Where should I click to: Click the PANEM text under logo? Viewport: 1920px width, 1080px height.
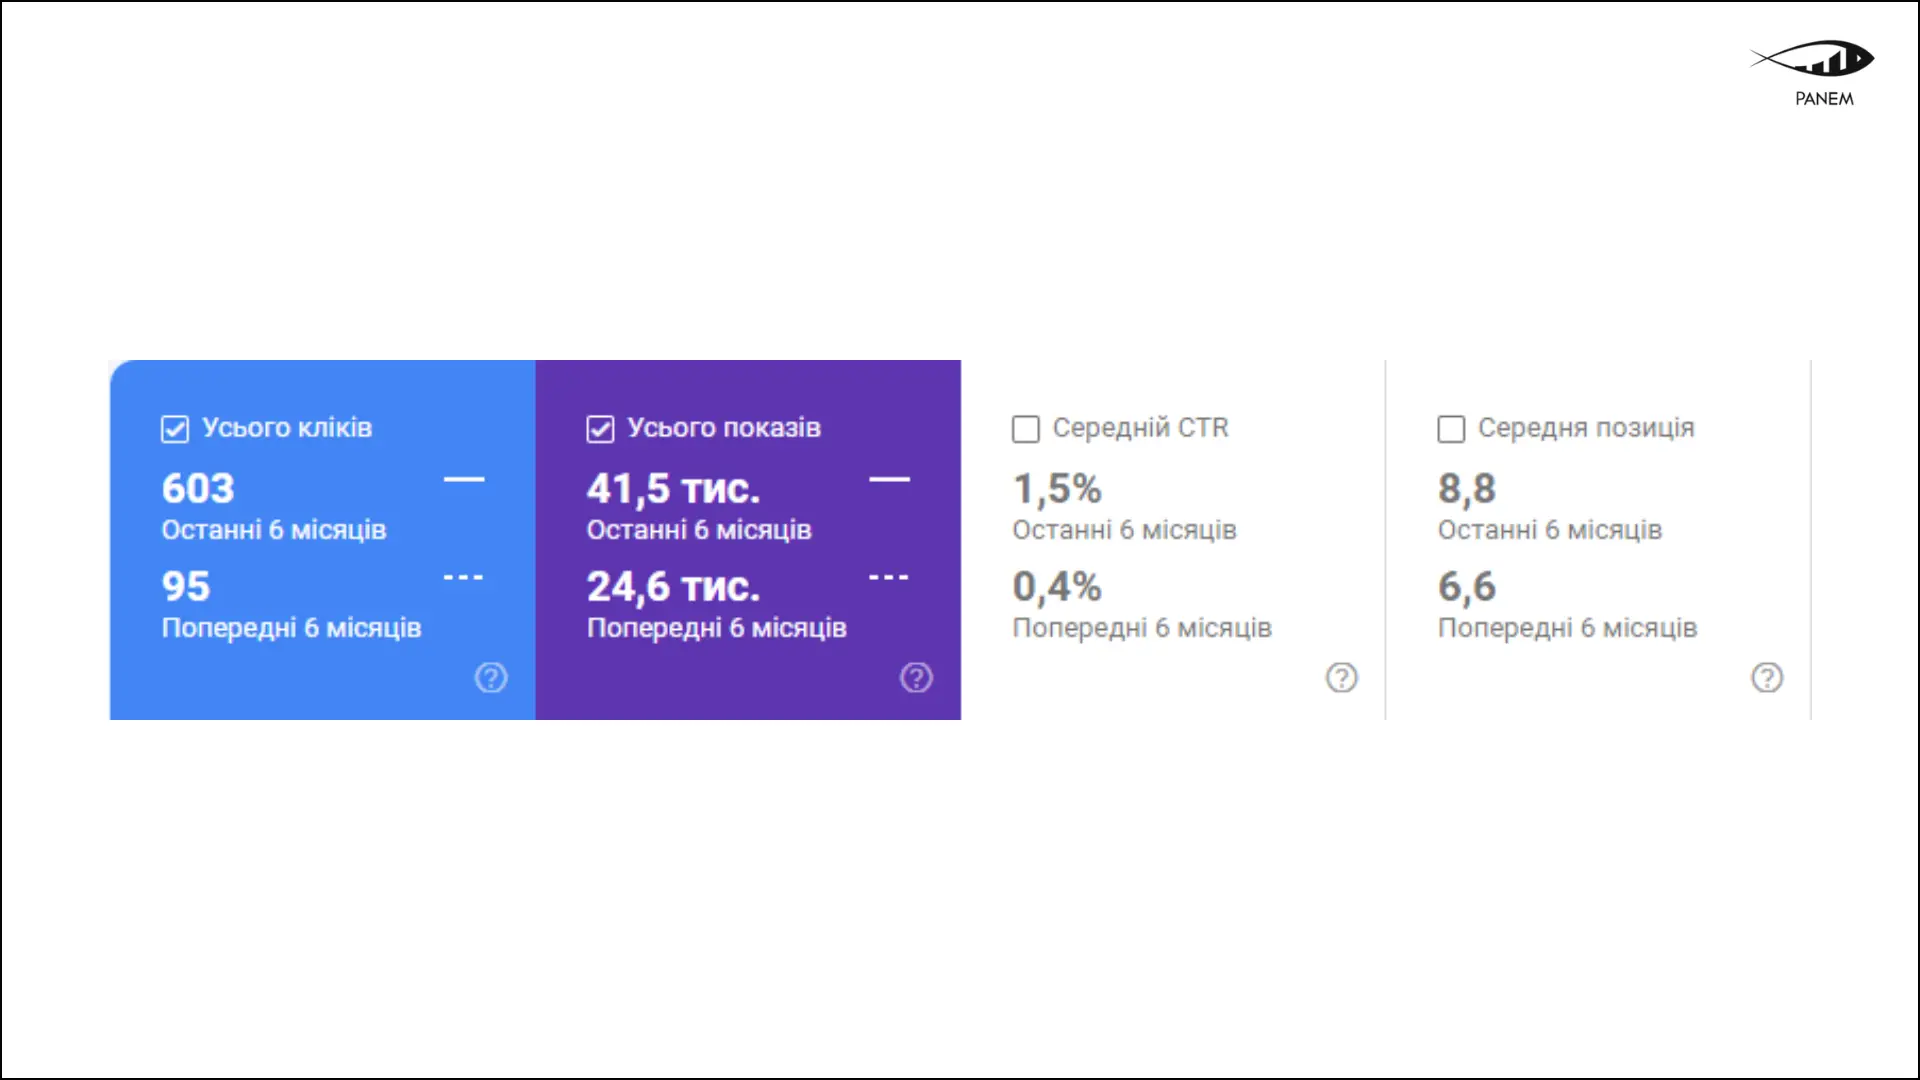pyautogui.click(x=1824, y=99)
